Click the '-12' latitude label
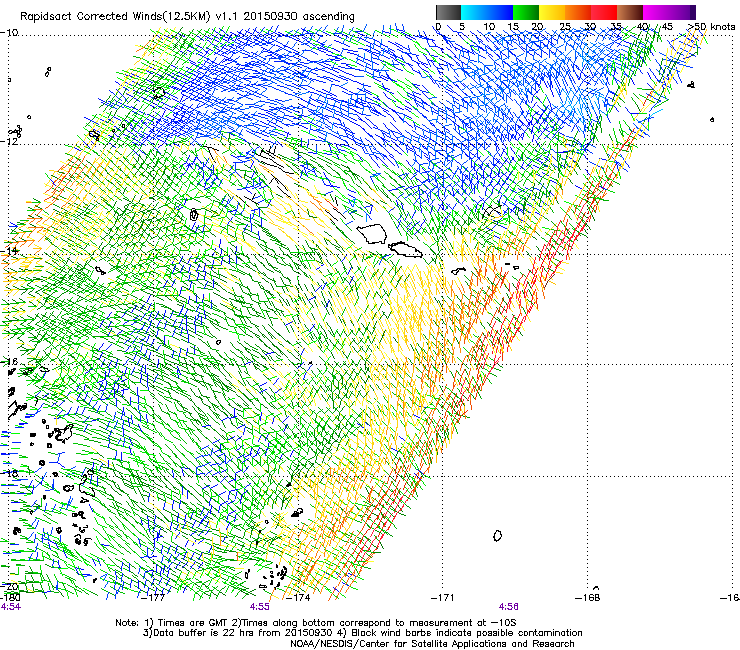 click(x=9, y=141)
